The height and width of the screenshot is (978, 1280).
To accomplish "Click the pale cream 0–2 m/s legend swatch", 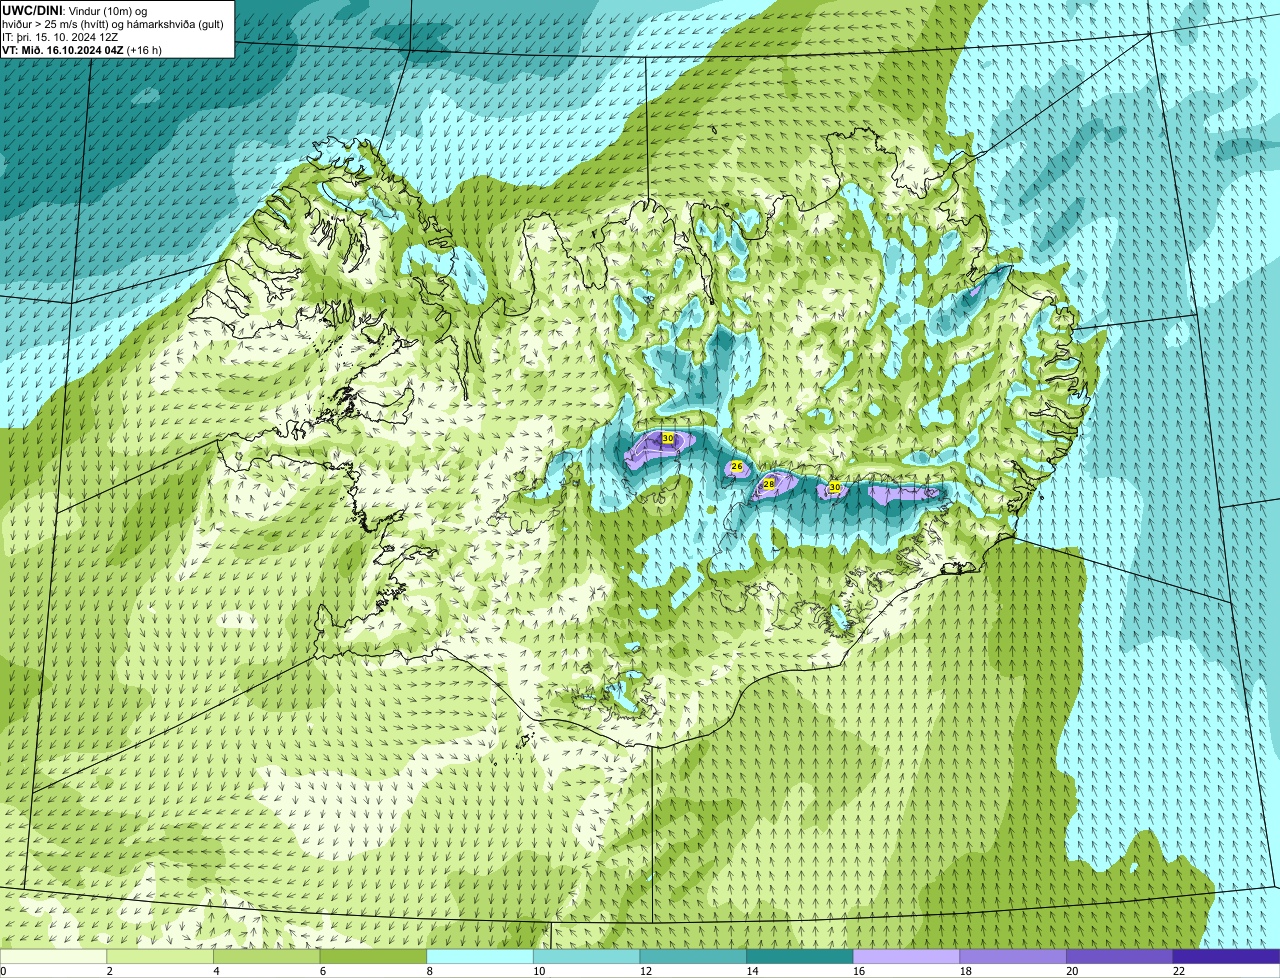I will pyautogui.click(x=53, y=956).
